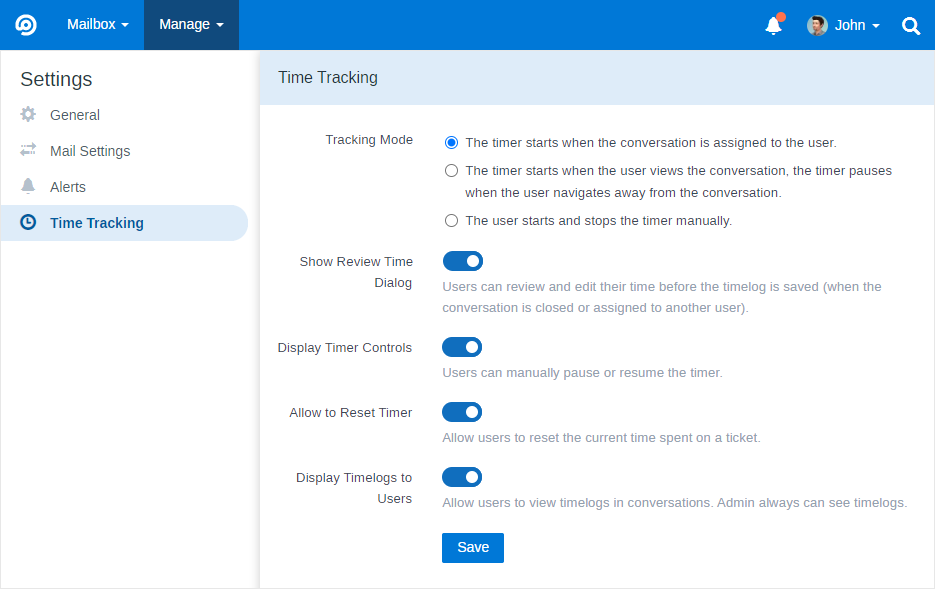Click the notification bell icon
The image size is (935, 589).
click(x=773, y=26)
